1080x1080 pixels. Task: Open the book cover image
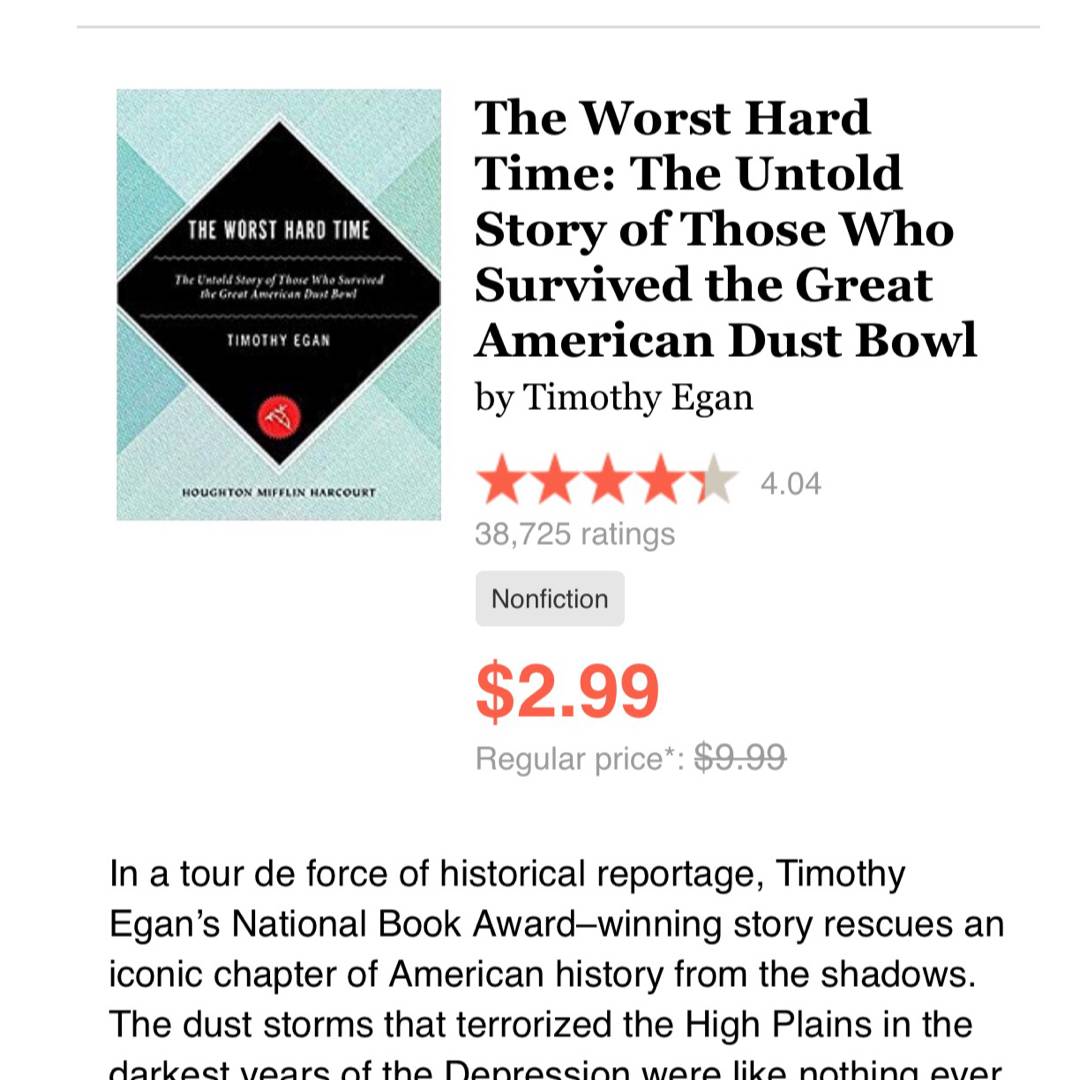pyautogui.click(x=278, y=304)
